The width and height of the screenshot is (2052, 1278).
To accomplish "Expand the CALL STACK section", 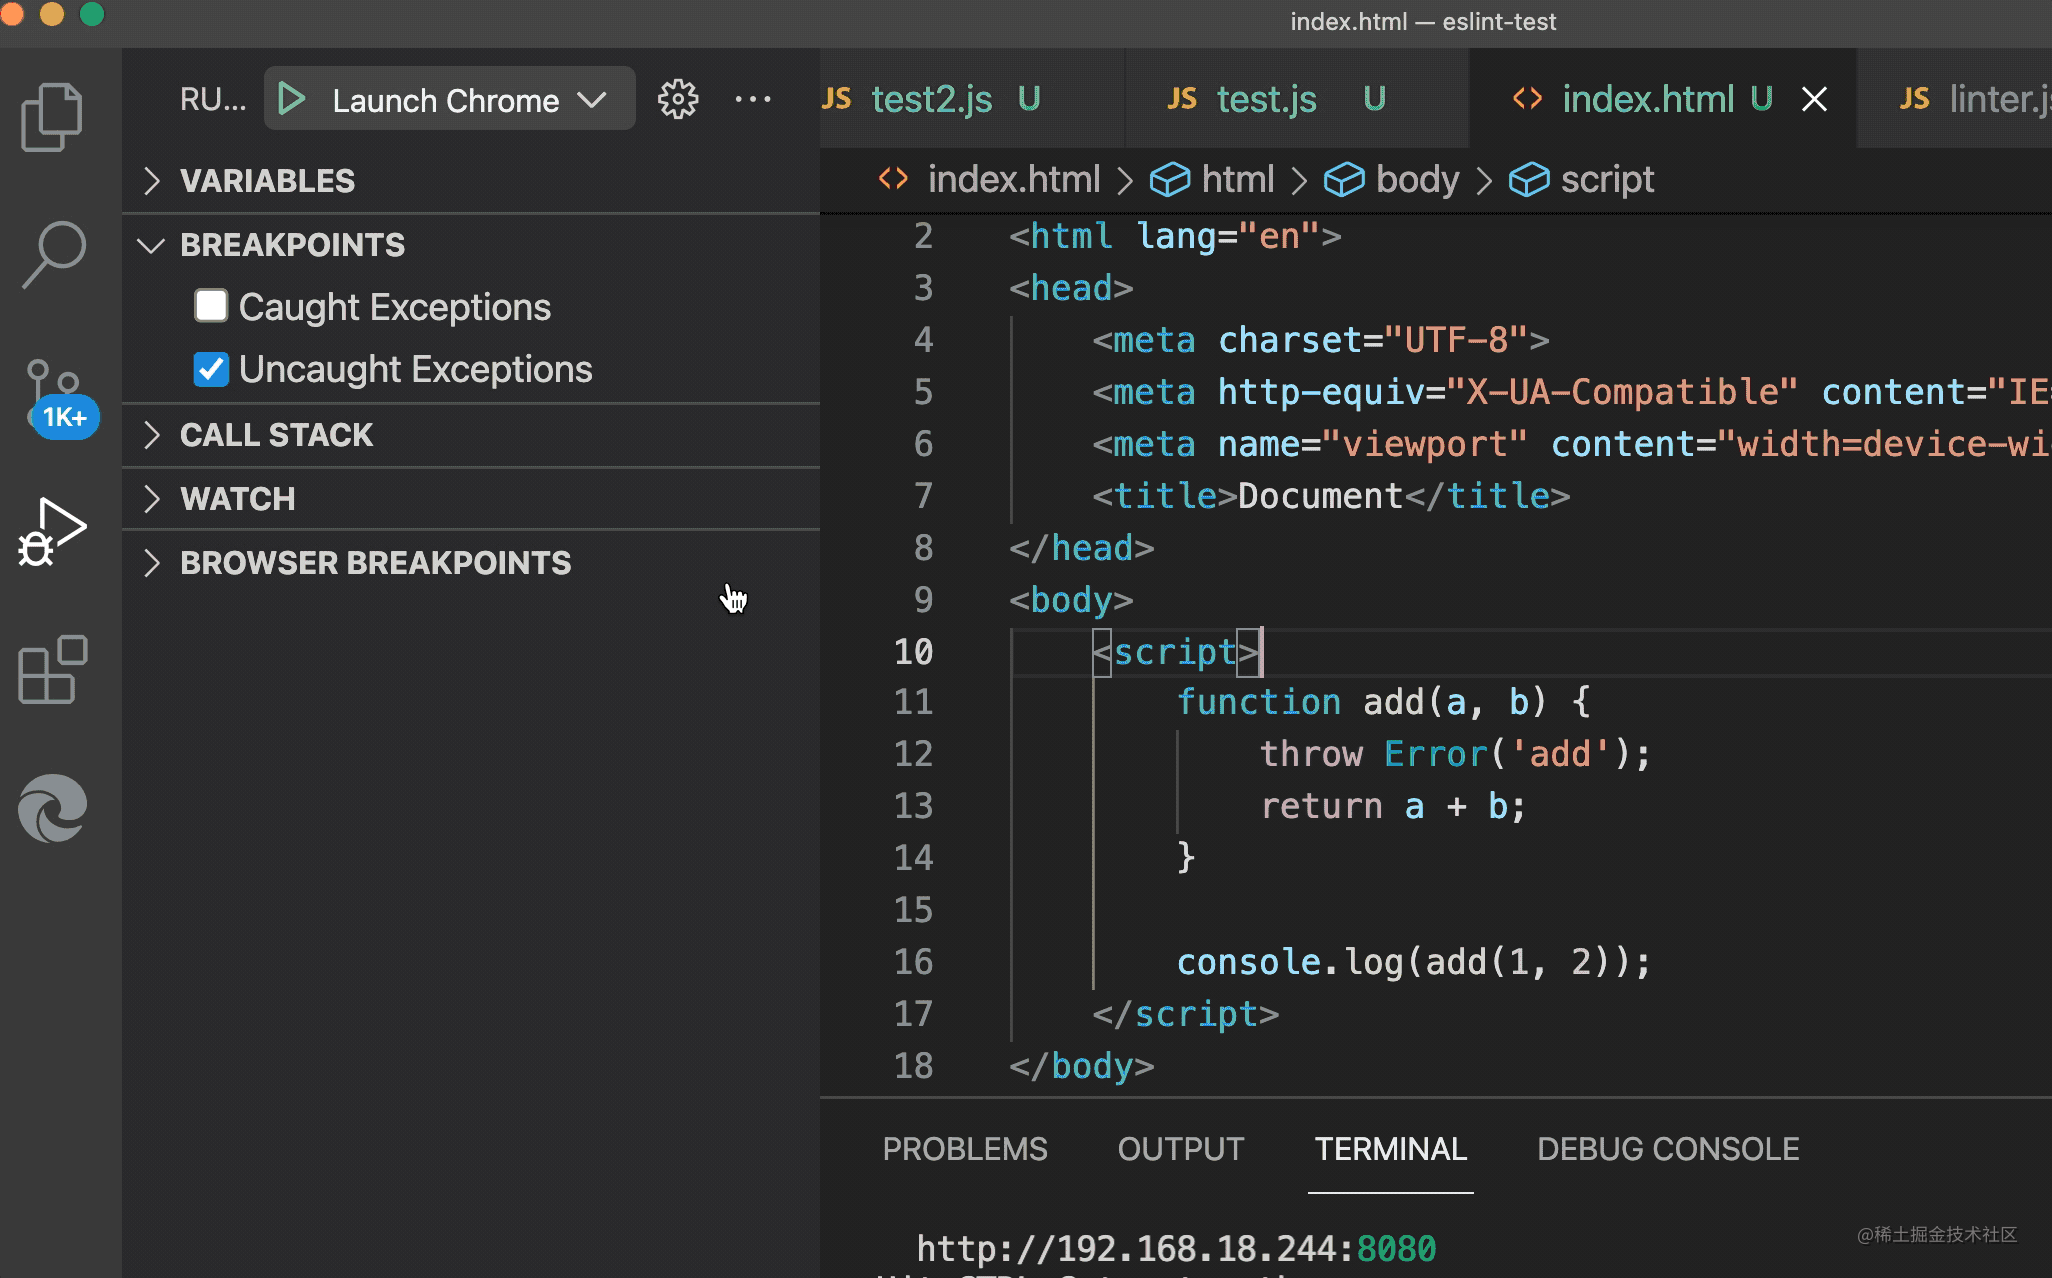I will (276, 435).
